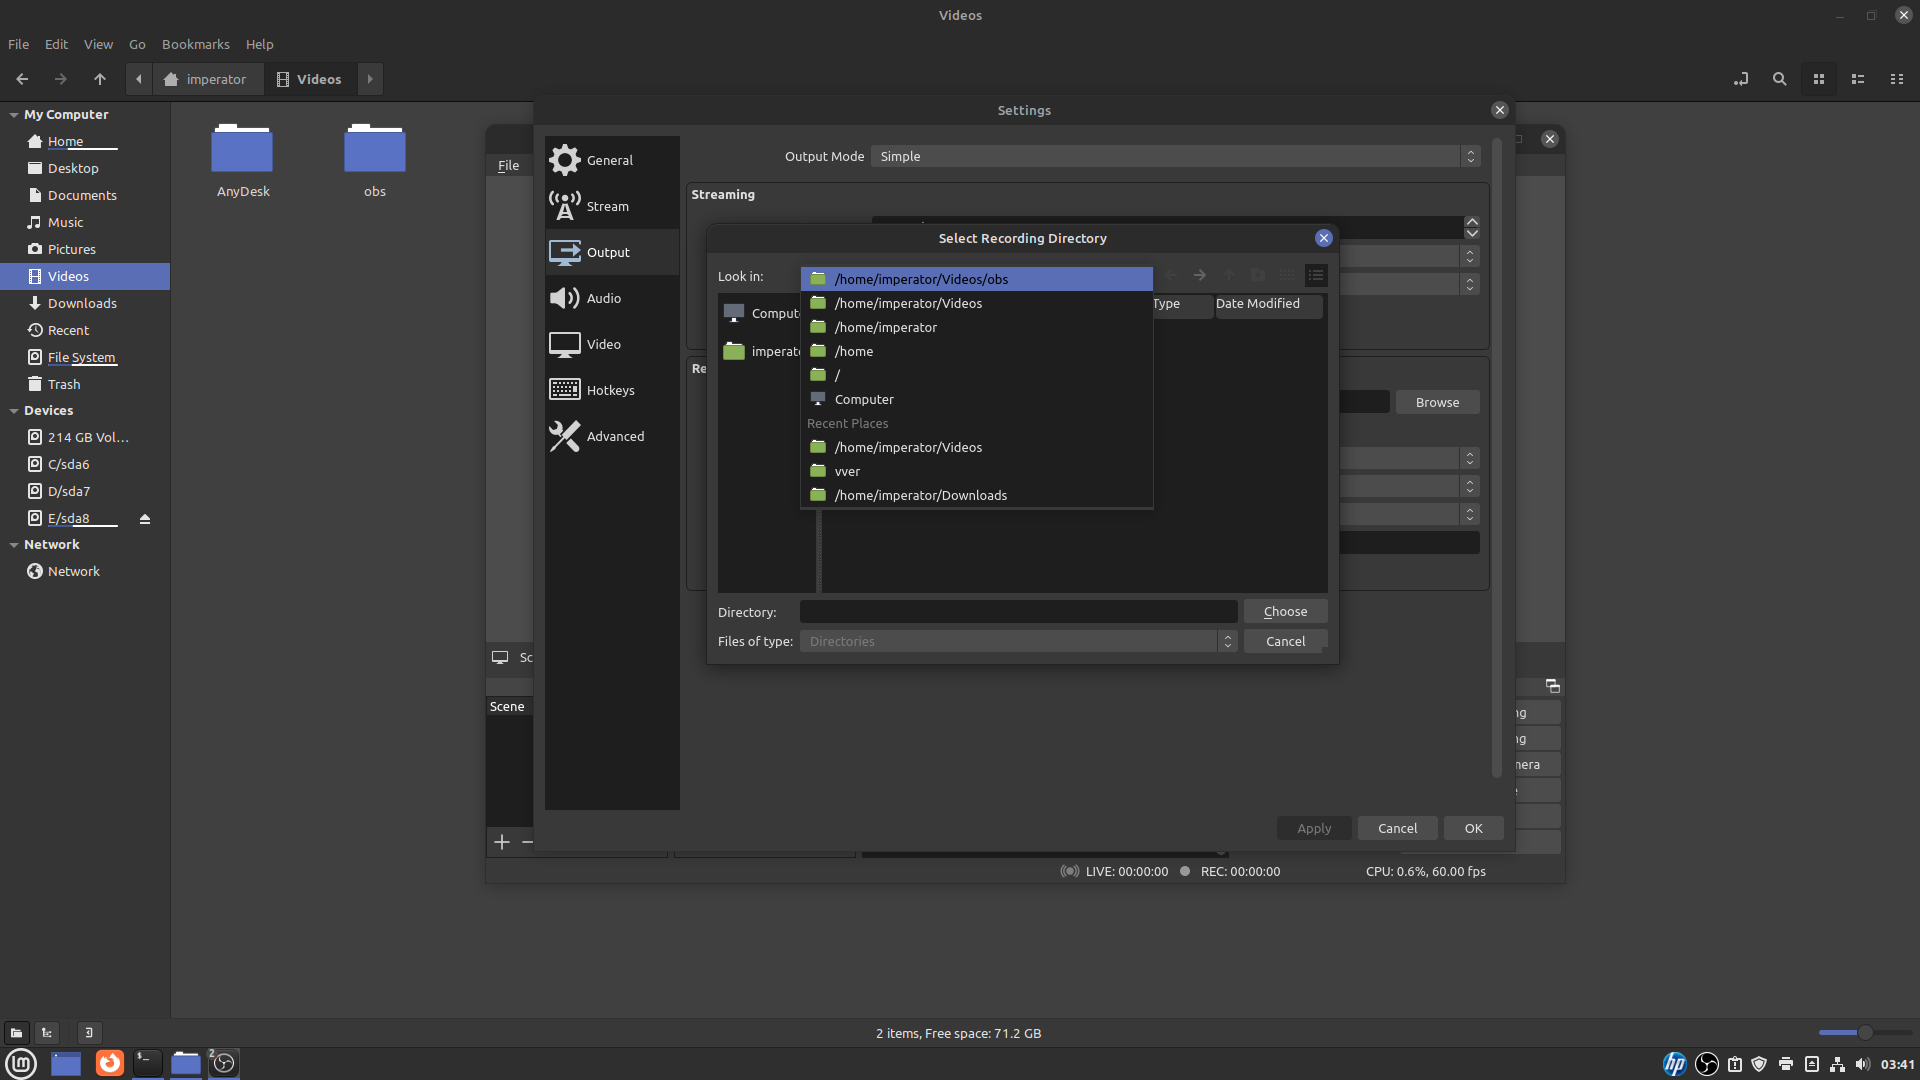Open the Audio settings speaker icon
The width and height of the screenshot is (1920, 1080).
point(565,298)
